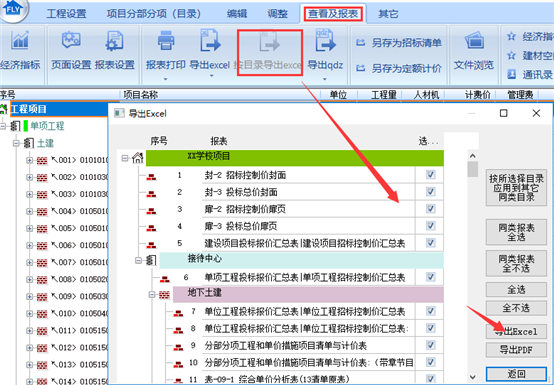554x385 pixels.
Task: Click 另存为招标清单 in ribbon
Action: click(x=399, y=43)
